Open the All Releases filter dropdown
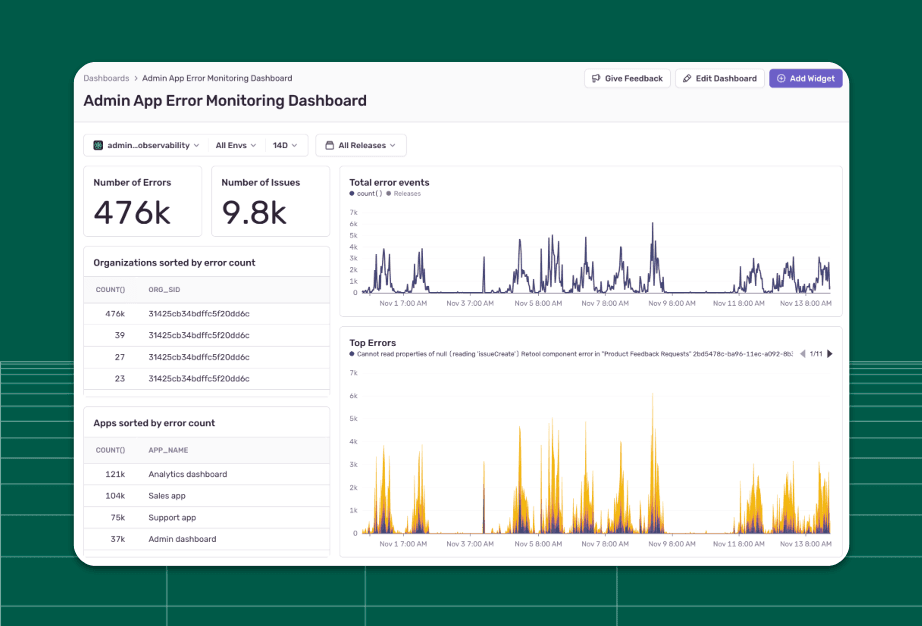 pos(361,146)
